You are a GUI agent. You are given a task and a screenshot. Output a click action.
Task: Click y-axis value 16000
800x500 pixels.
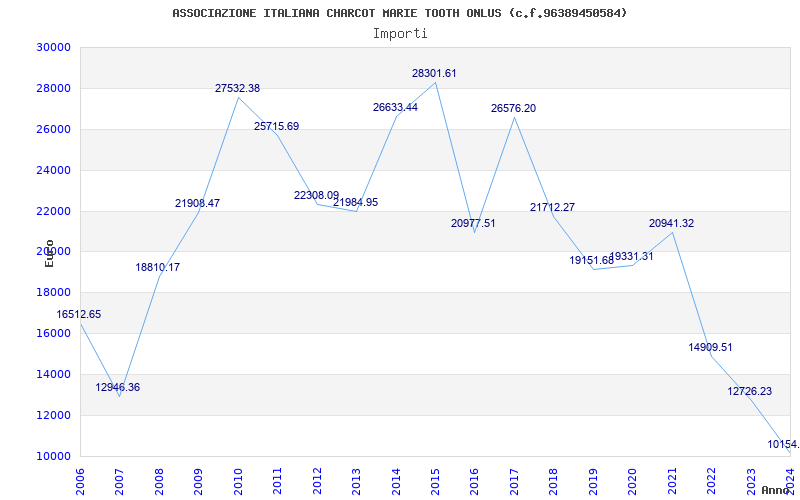pyautogui.click(x=53, y=333)
